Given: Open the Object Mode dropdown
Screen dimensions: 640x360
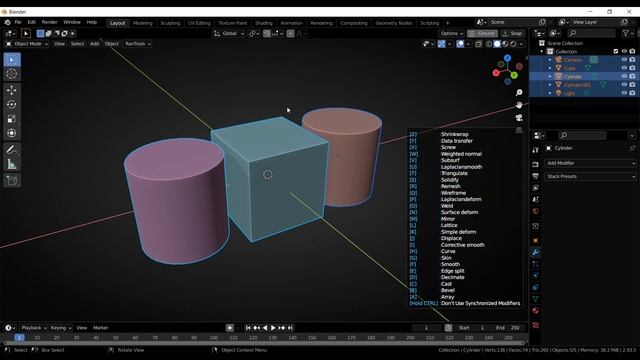Looking at the screenshot, I should coord(27,44).
